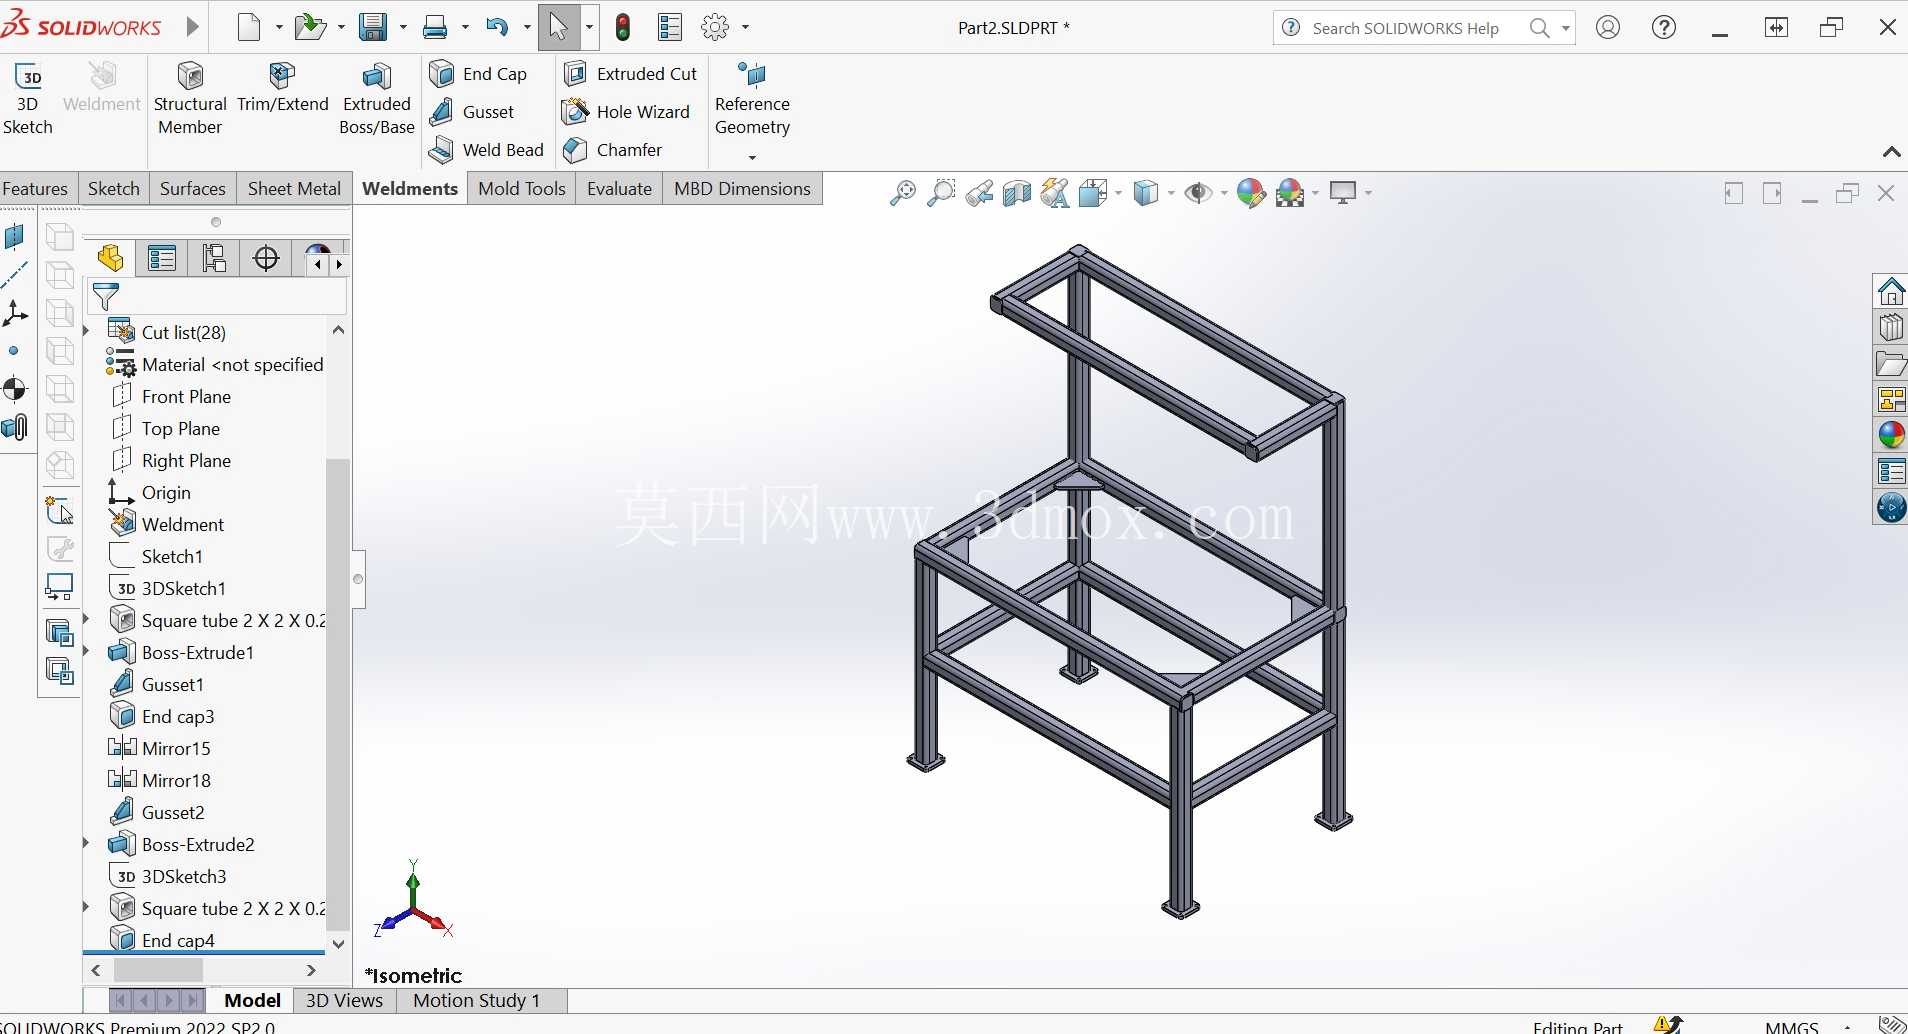Create a Weld Bead
The image size is (1908, 1034).
tap(487, 150)
